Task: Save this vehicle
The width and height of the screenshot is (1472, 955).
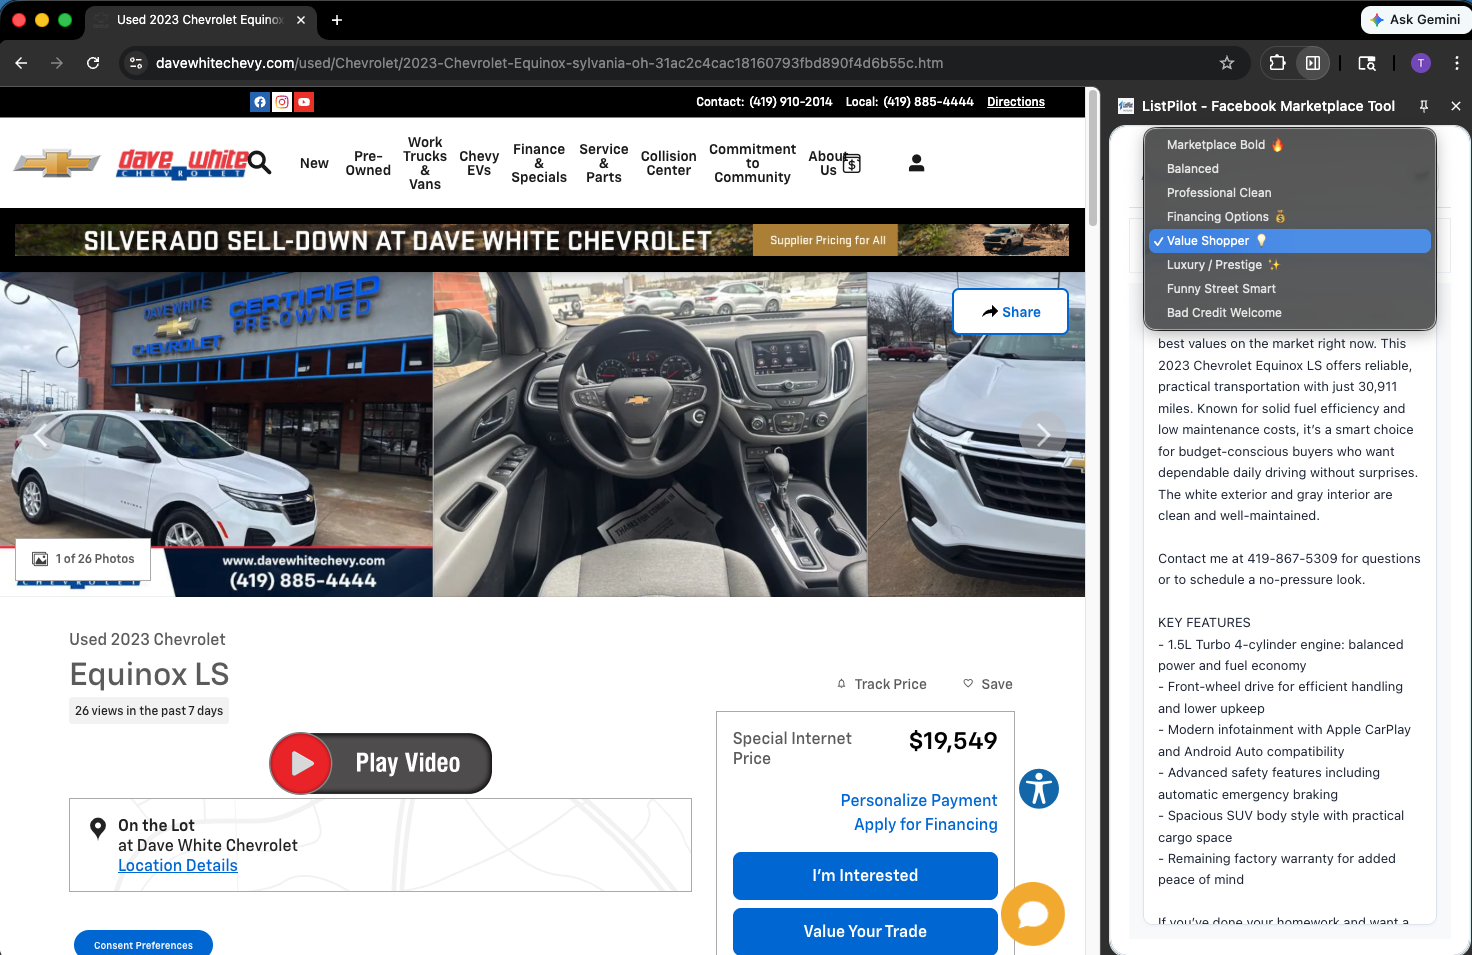Action: point(988,684)
